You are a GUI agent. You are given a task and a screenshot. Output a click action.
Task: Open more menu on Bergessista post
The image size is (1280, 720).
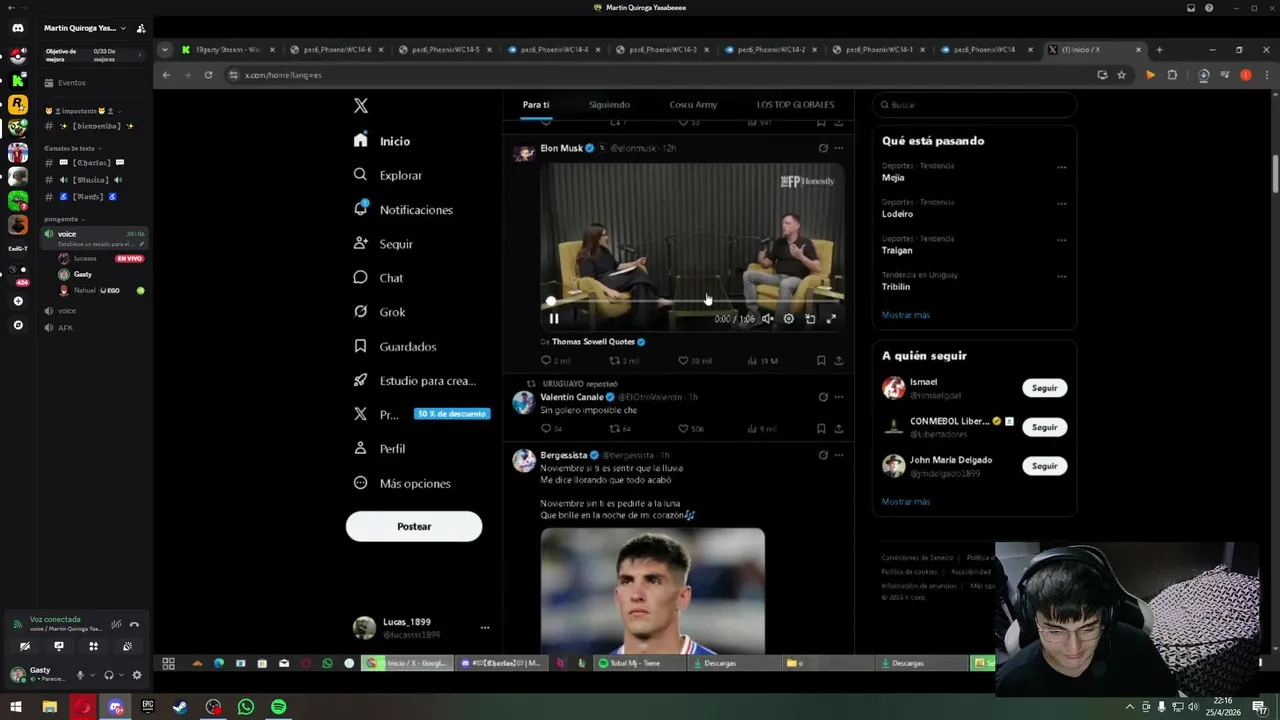point(838,455)
